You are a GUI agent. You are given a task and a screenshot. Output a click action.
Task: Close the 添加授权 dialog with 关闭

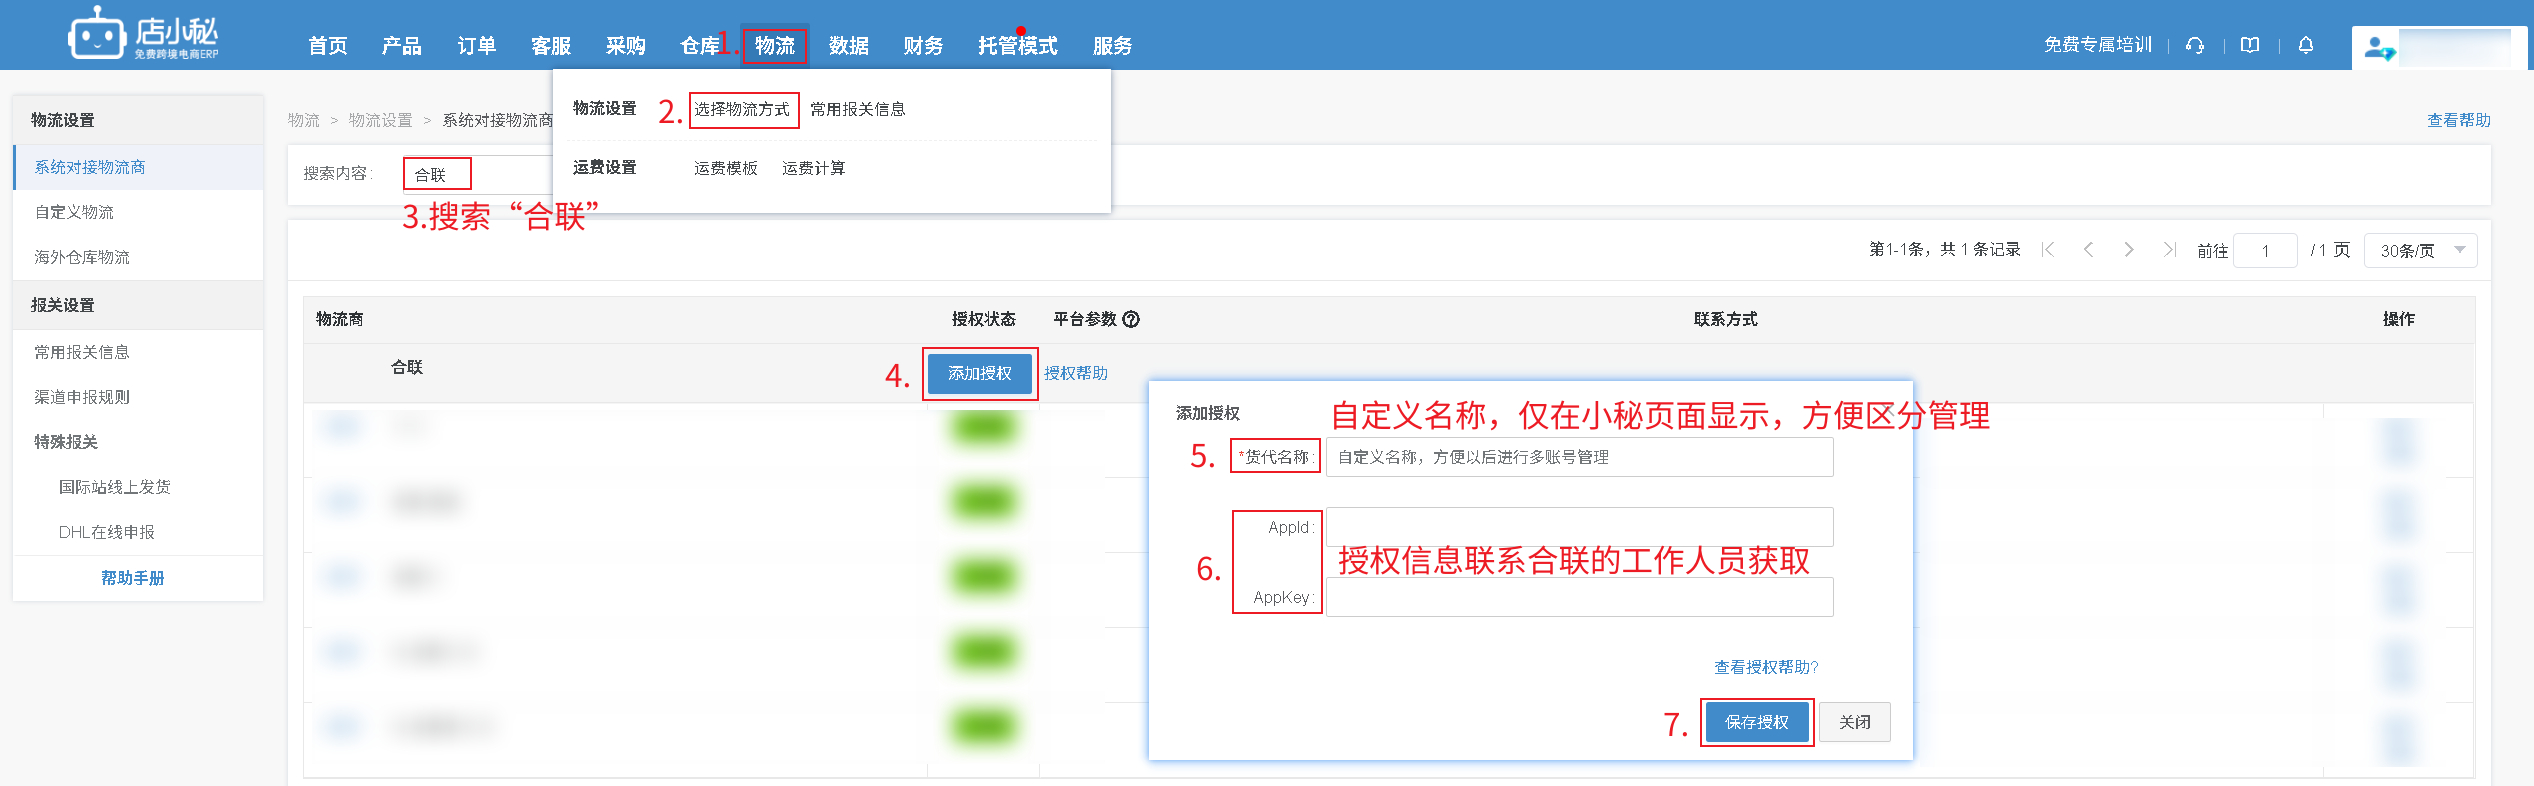pyautogui.click(x=1854, y=722)
